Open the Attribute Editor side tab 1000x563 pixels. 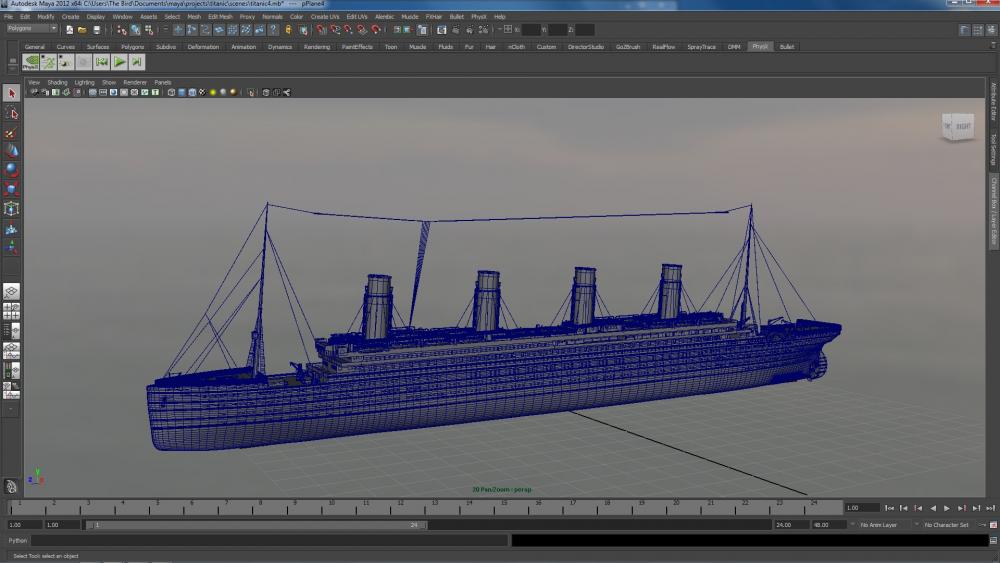tap(994, 102)
